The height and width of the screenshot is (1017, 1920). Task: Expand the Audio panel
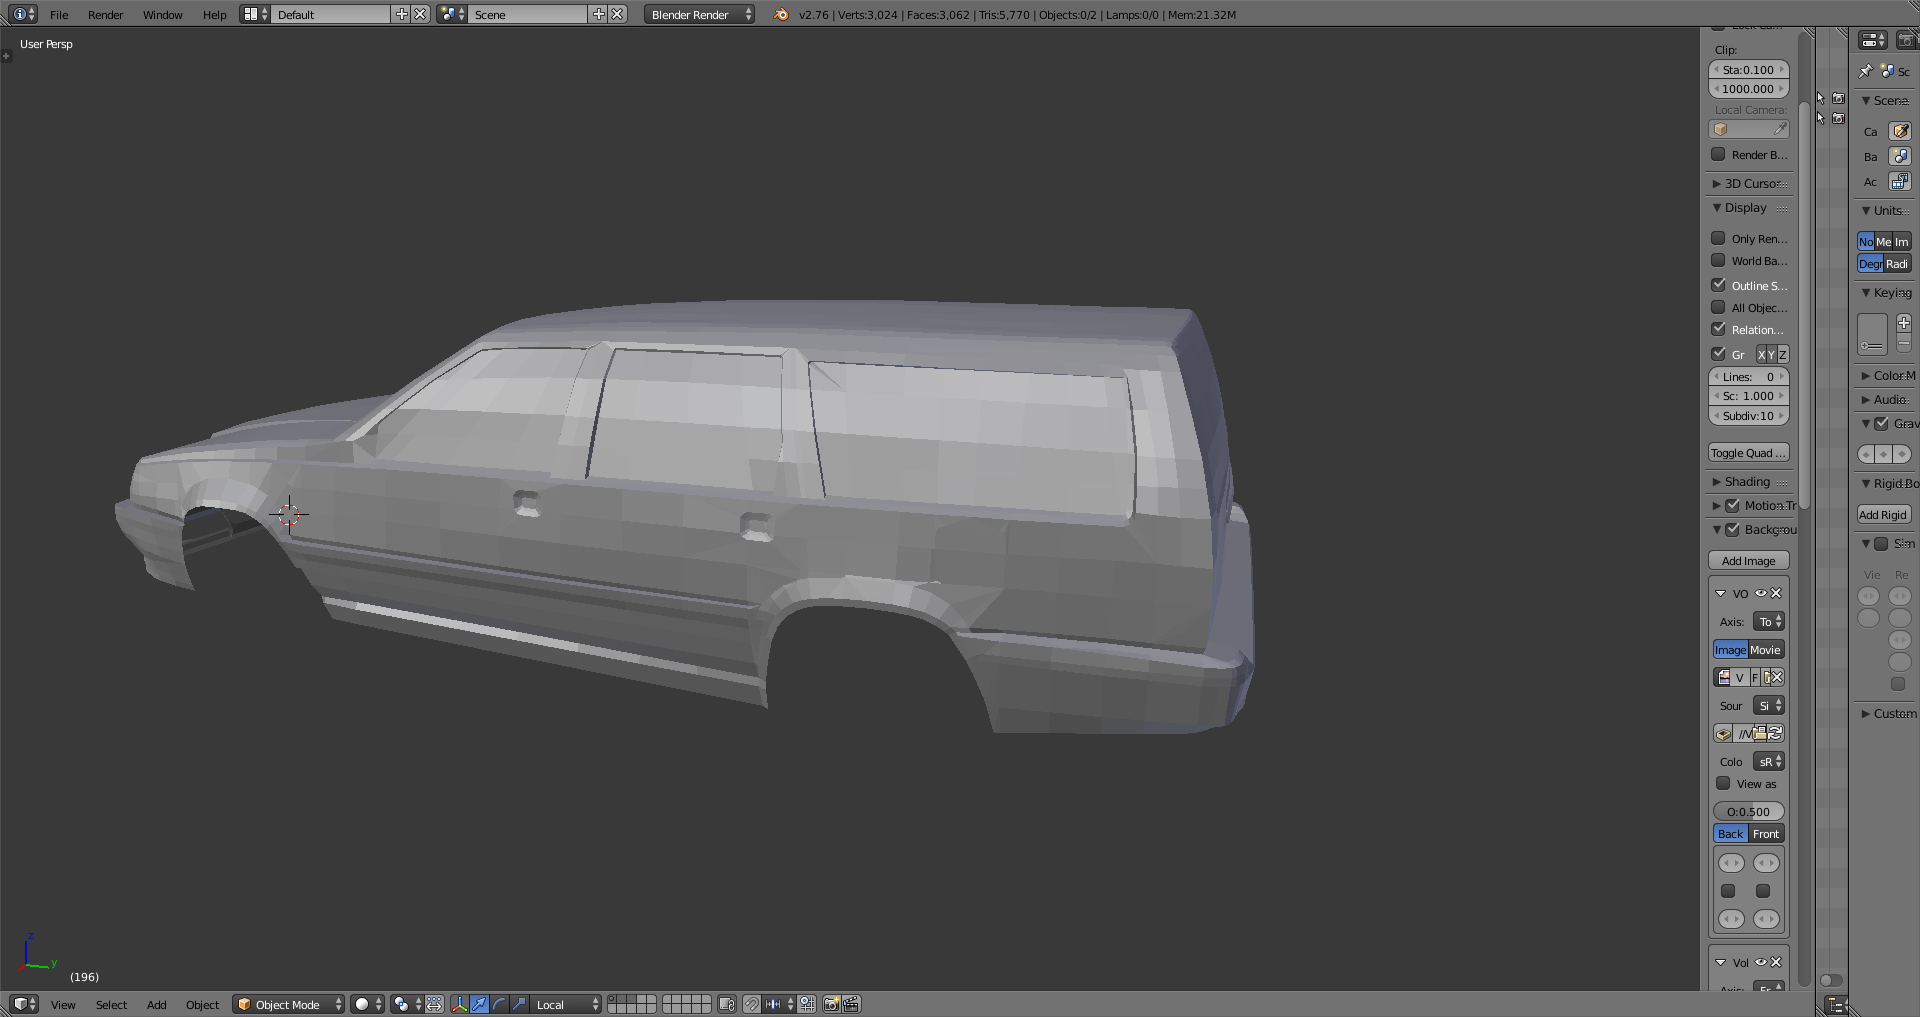click(x=1888, y=399)
